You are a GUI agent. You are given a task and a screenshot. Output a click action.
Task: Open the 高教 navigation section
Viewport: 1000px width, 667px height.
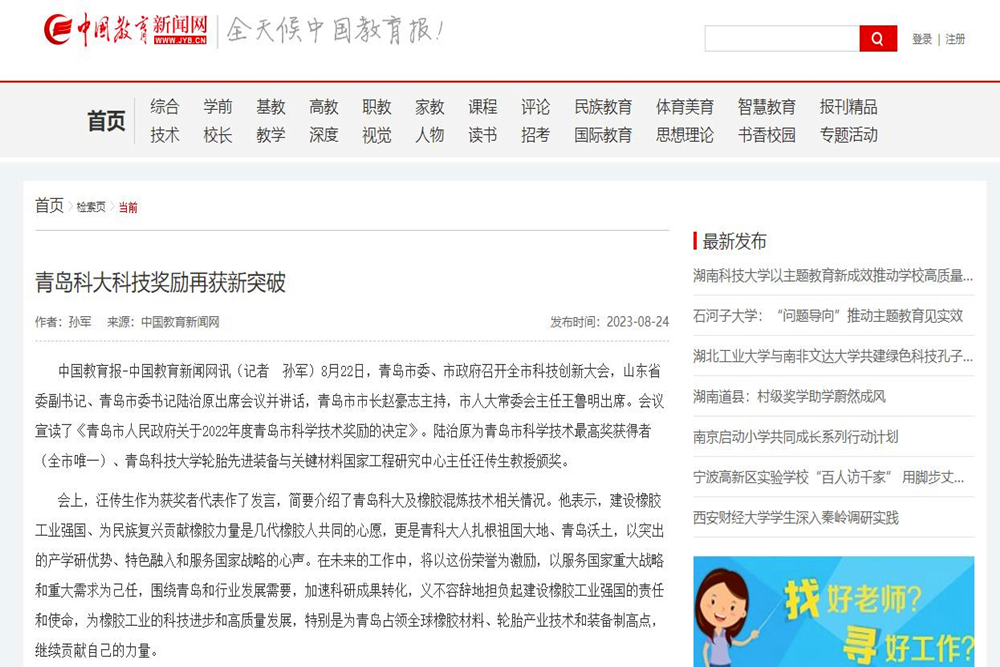[324, 107]
